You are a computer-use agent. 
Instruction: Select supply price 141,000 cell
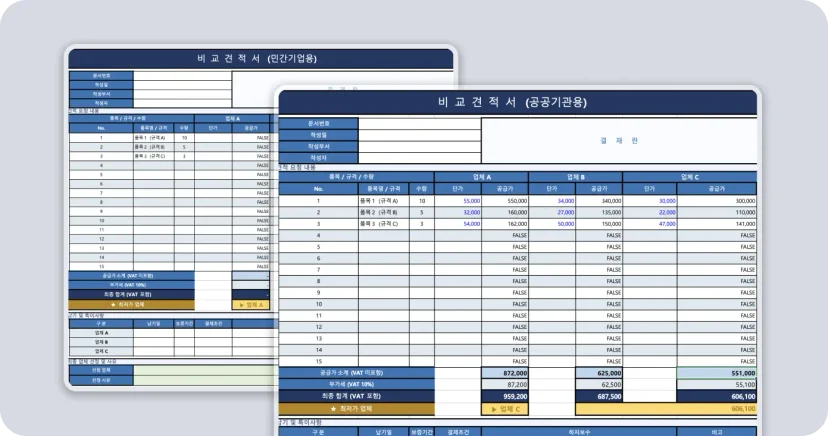pos(717,224)
